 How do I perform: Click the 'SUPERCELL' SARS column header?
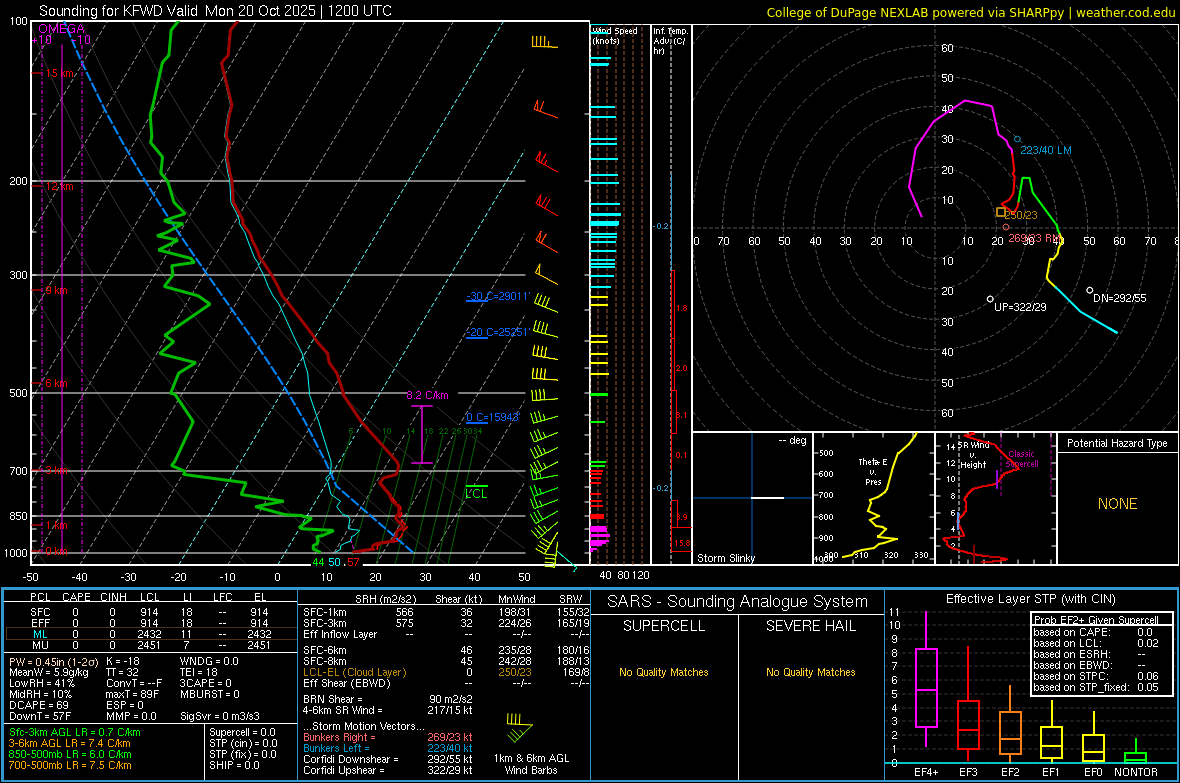(x=664, y=626)
